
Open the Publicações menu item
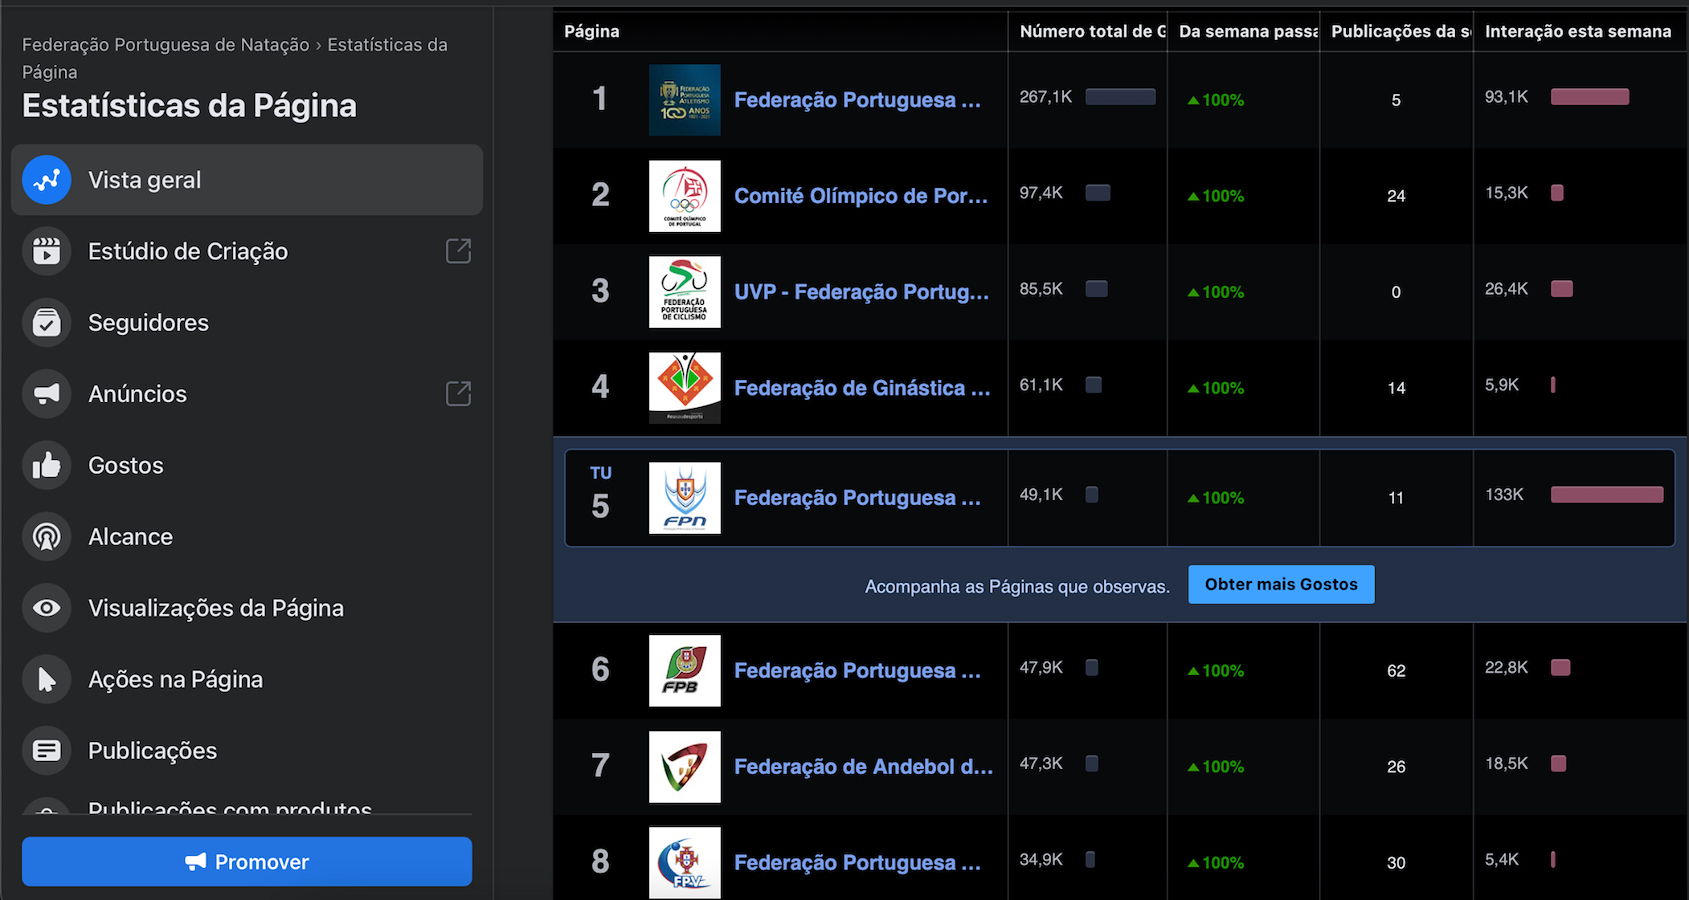(152, 751)
